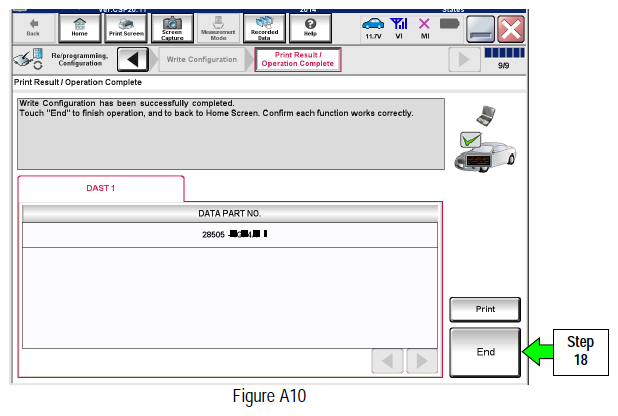Minimize the application window
Screen dimensions: 618x416
click(x=480, y=29)
